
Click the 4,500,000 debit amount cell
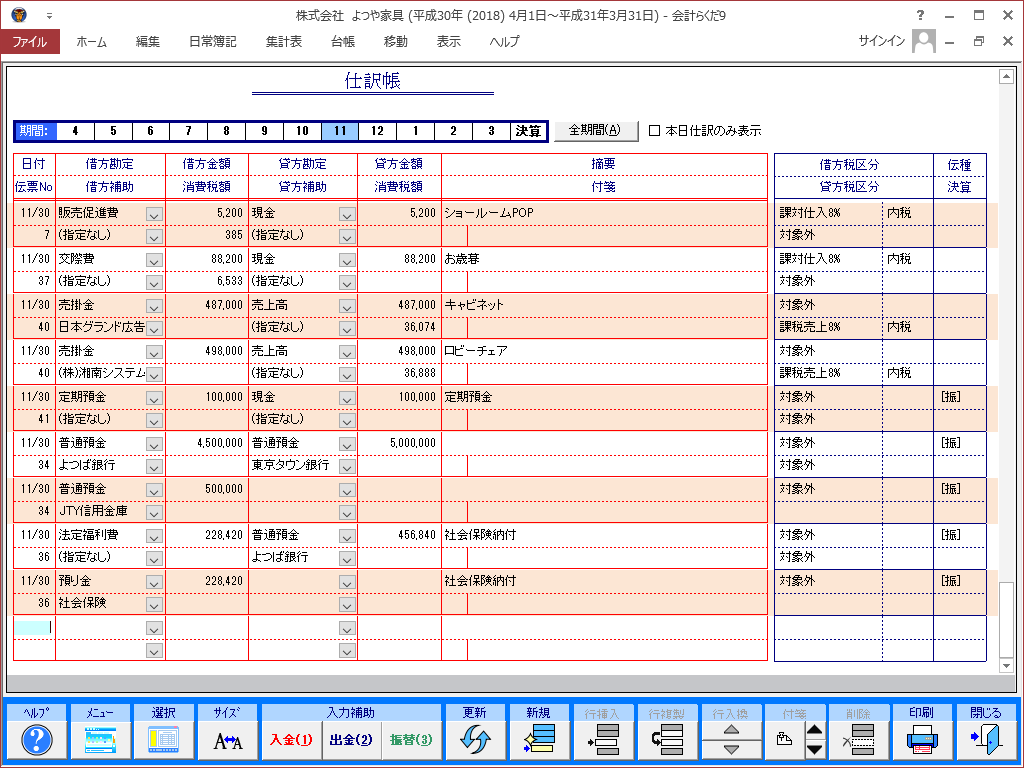pyautogui.click(x=207, y=443)
